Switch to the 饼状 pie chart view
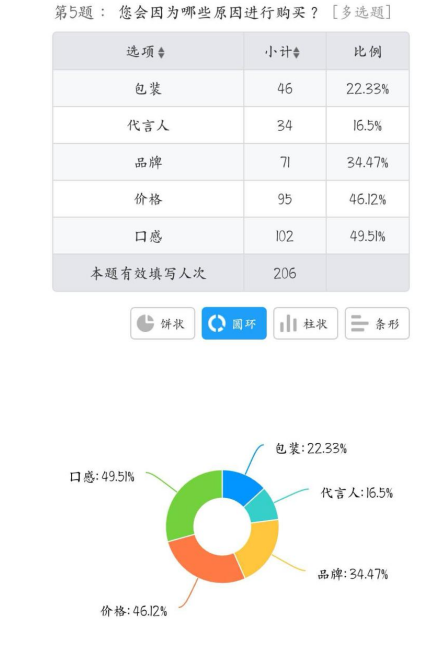This screenshot has height=656, width=430. coord(162,323)
